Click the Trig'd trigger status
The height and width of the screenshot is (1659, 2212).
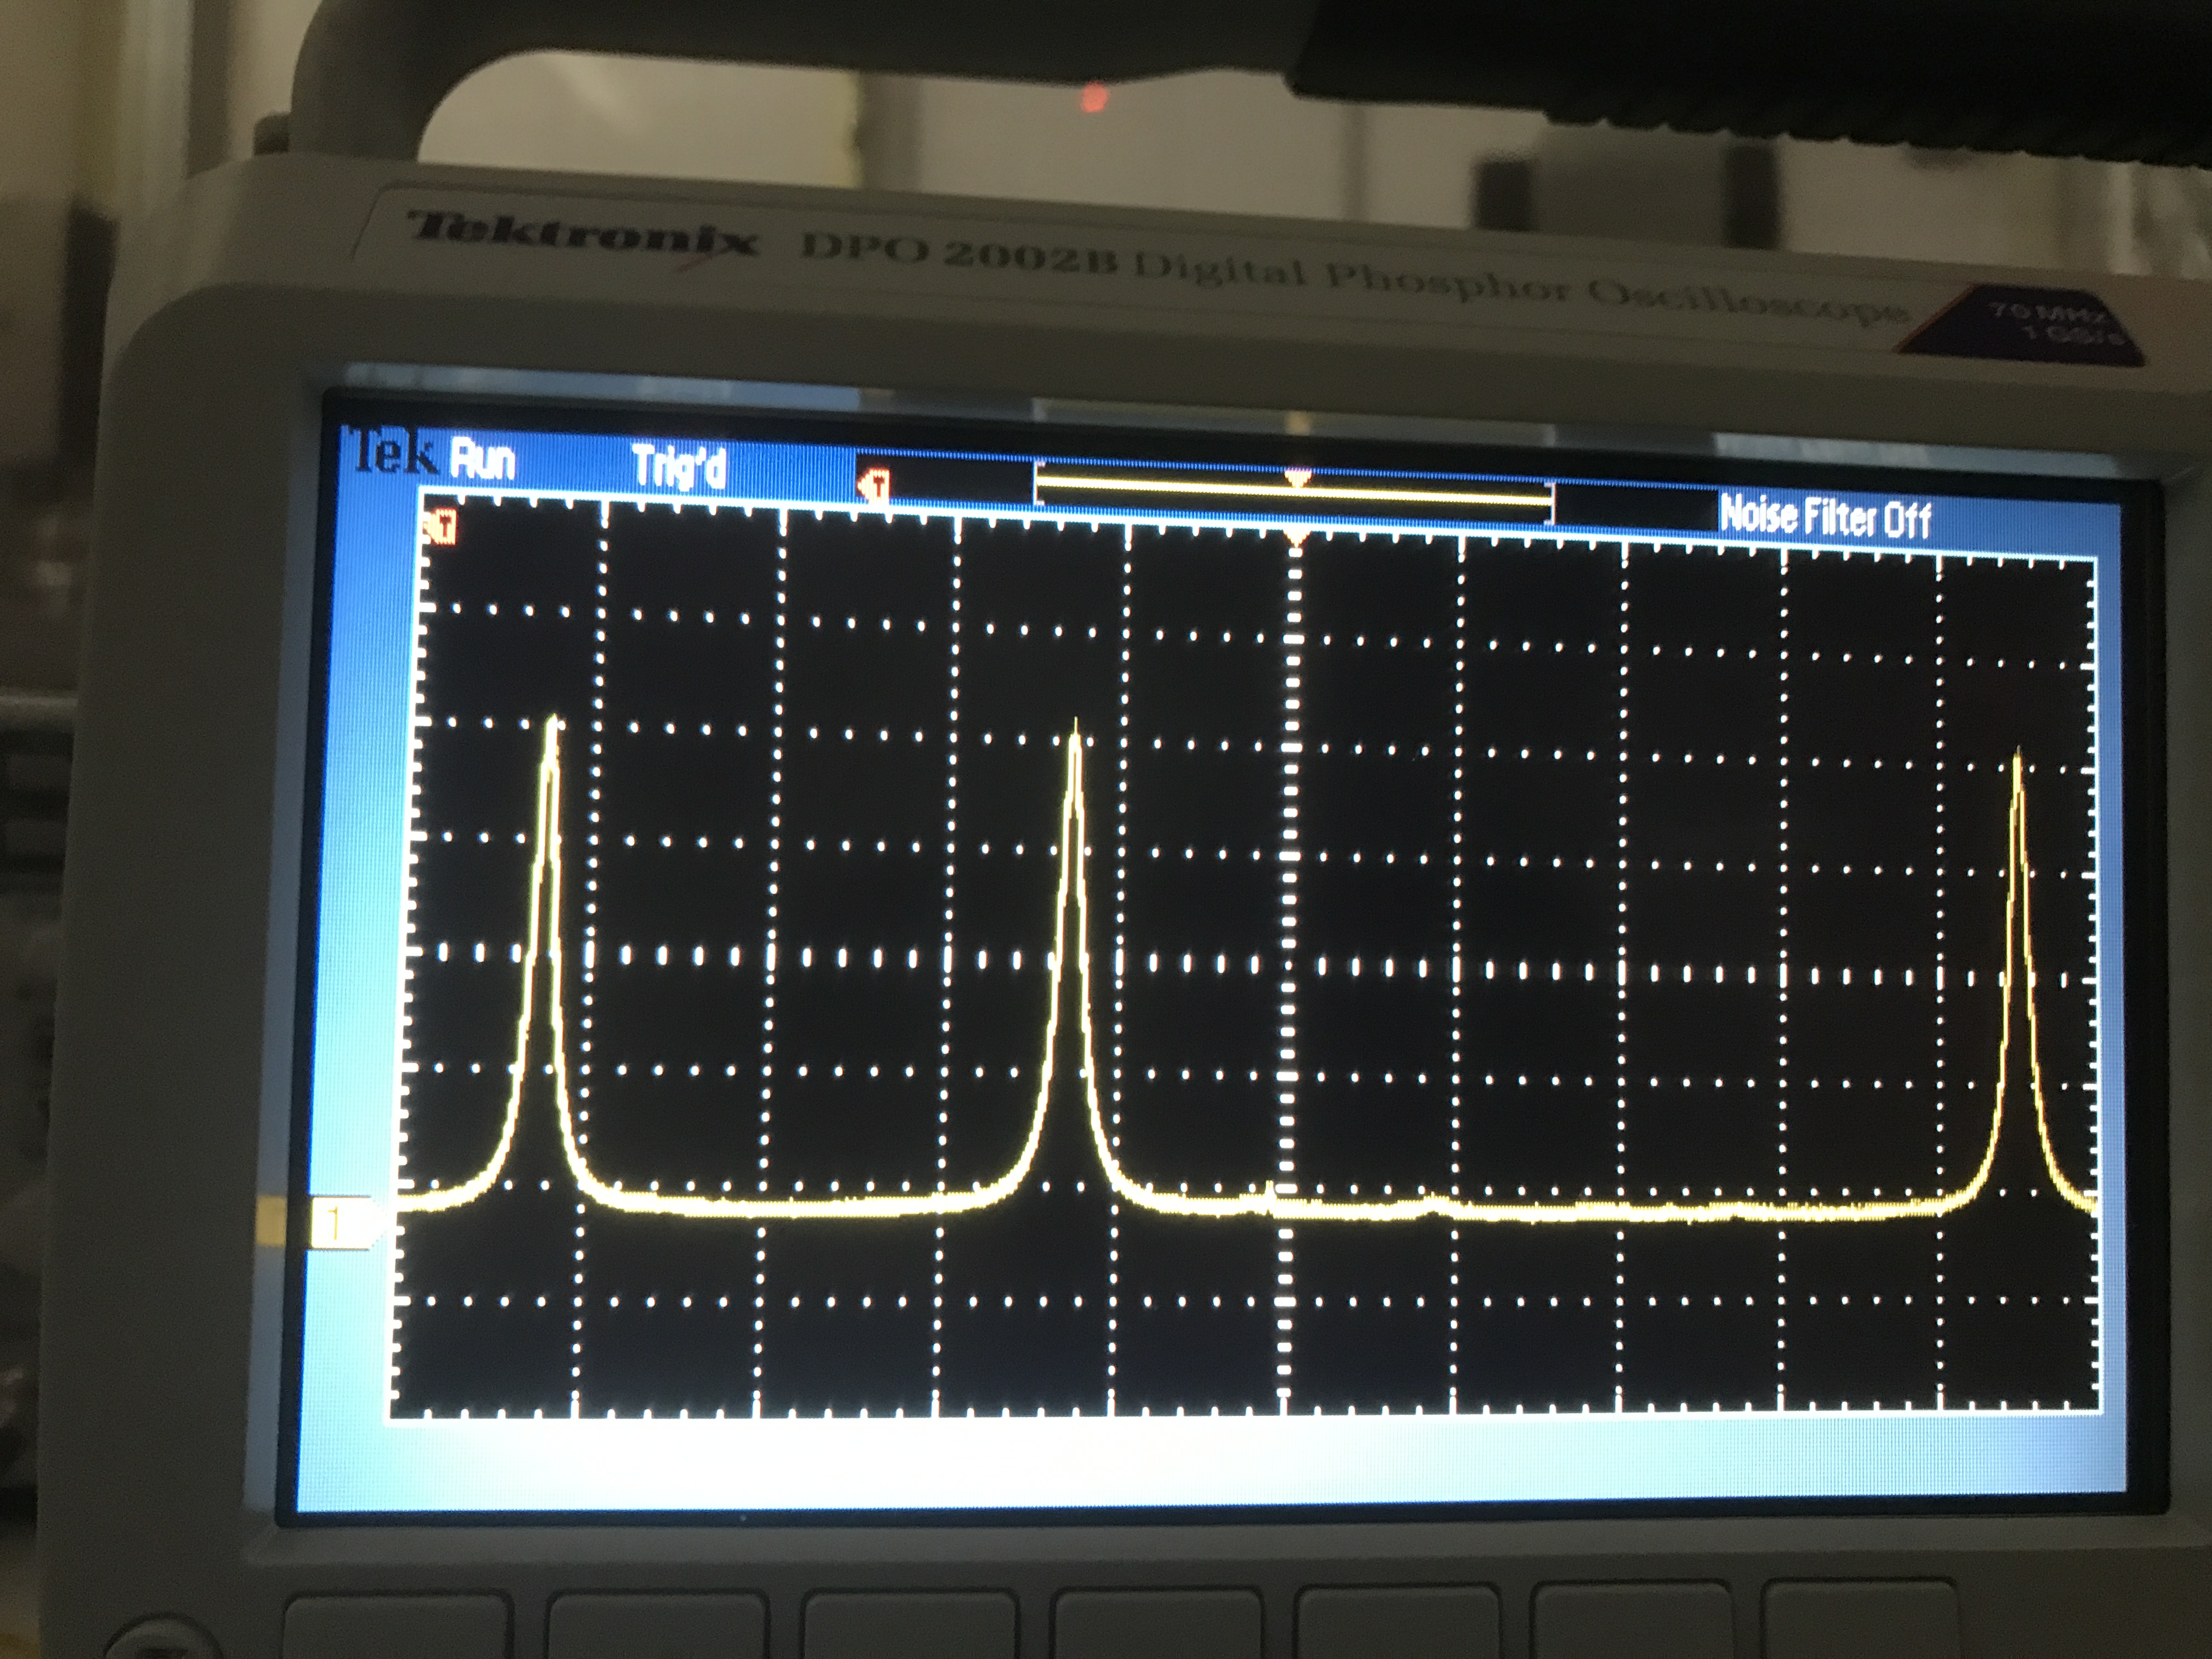point(679,467)
